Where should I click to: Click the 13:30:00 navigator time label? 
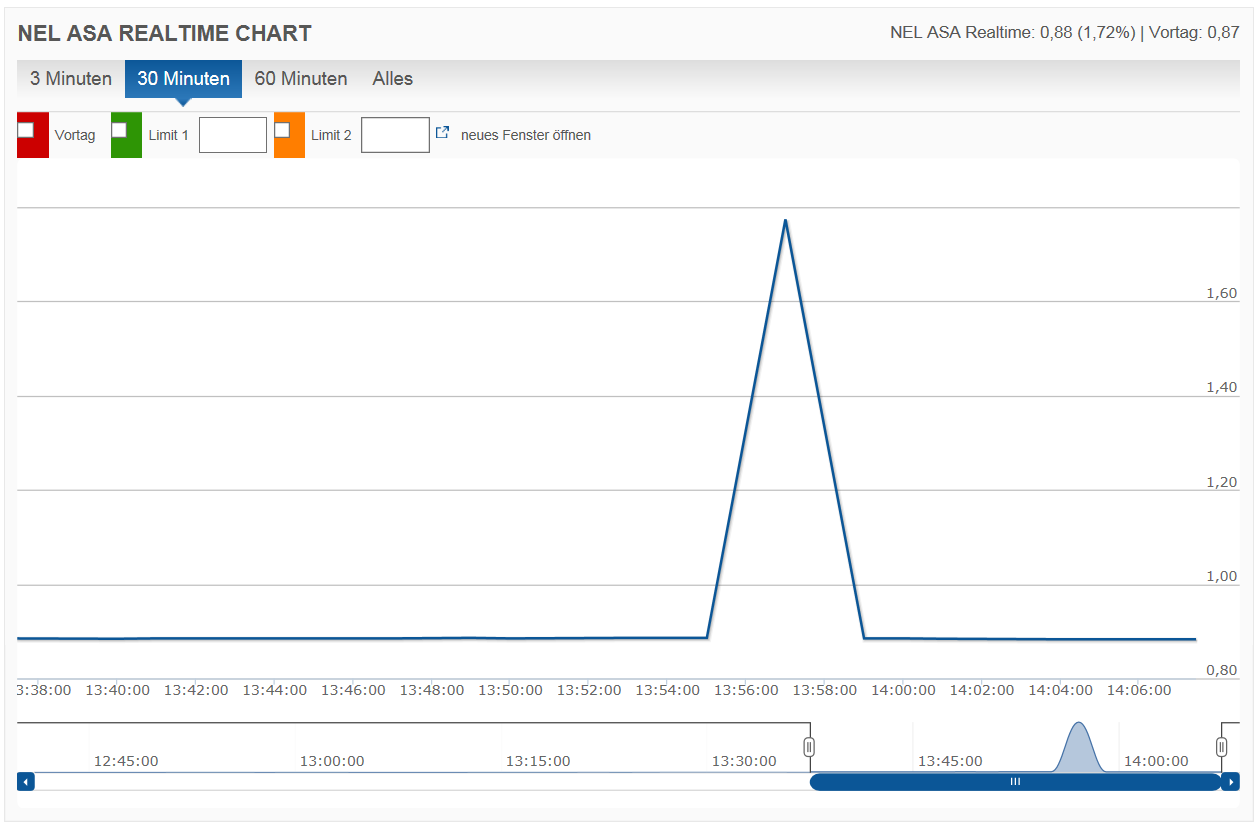point(744,761)
